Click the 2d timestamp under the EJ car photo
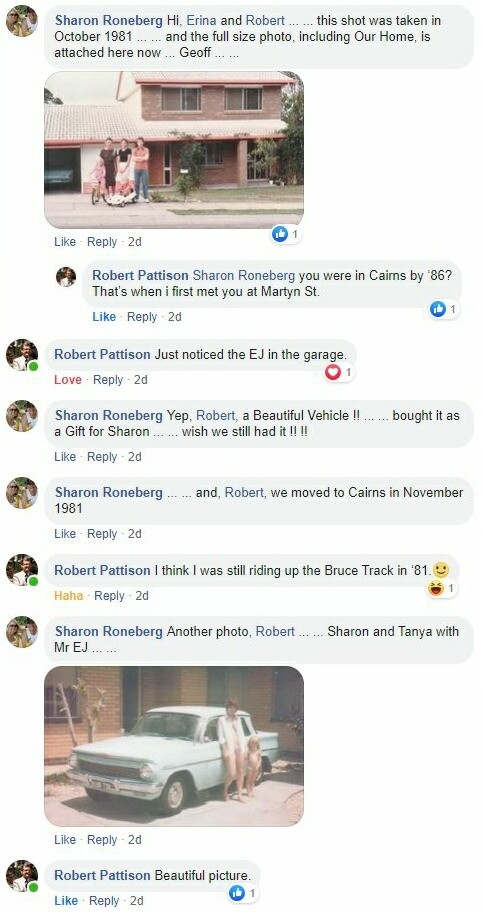The image size is (482, 912). (134, 840)
